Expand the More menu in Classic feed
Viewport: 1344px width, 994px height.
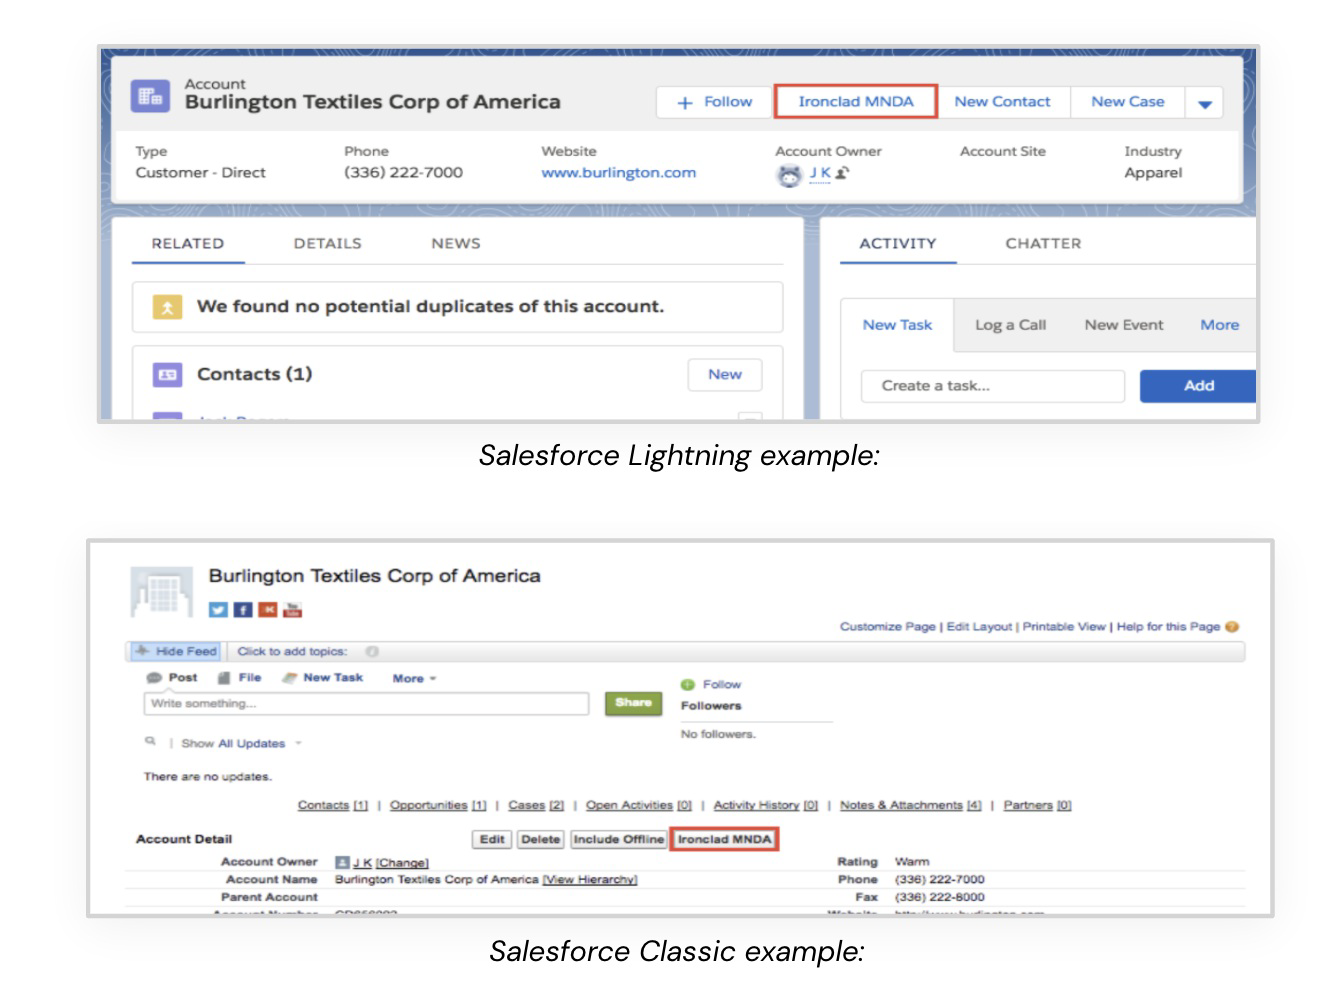click(x=415, y=679)
